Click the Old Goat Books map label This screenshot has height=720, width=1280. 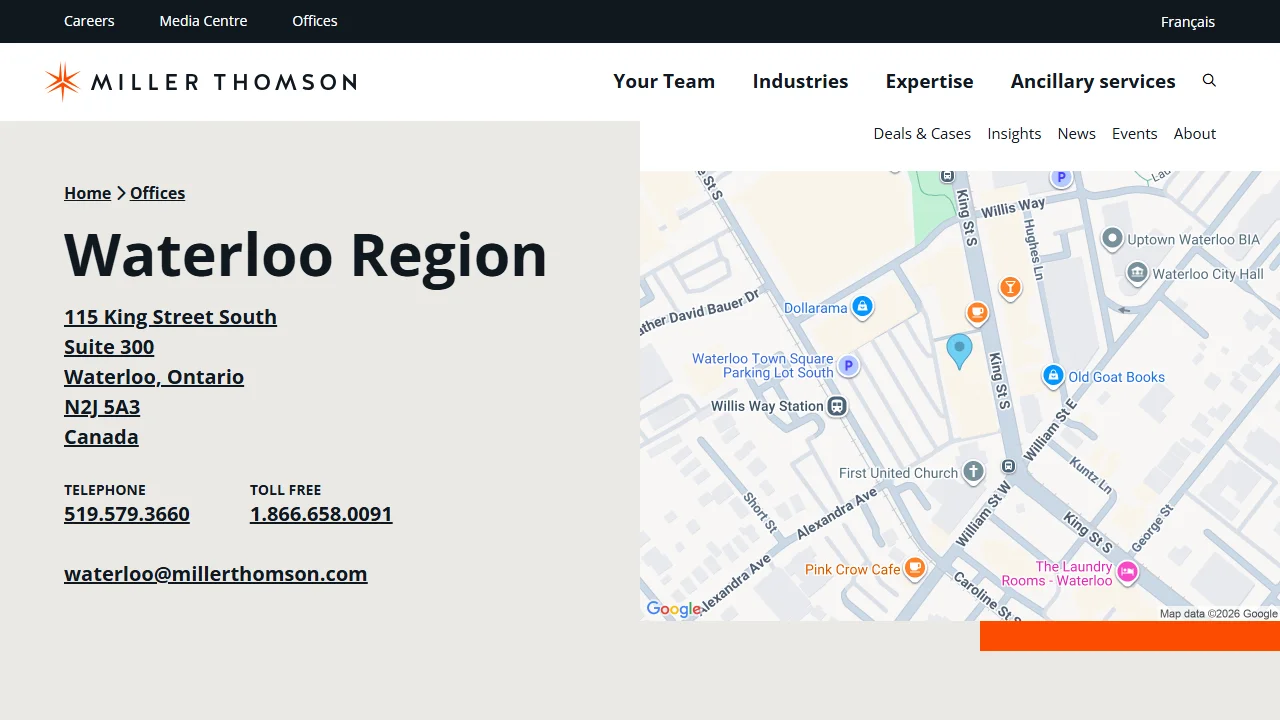1116,377
